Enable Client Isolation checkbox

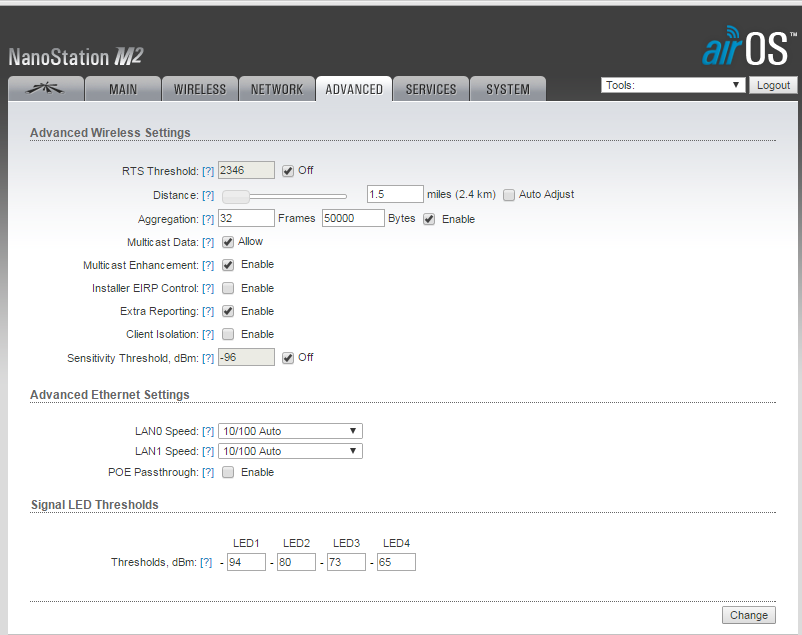click(x=228, y=334)
